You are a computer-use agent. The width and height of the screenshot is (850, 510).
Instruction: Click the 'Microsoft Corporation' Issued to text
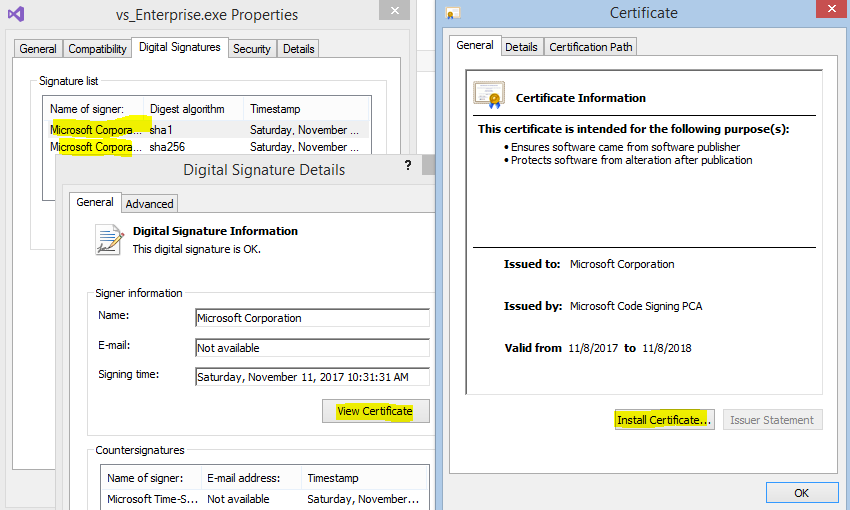coord(622,264)
